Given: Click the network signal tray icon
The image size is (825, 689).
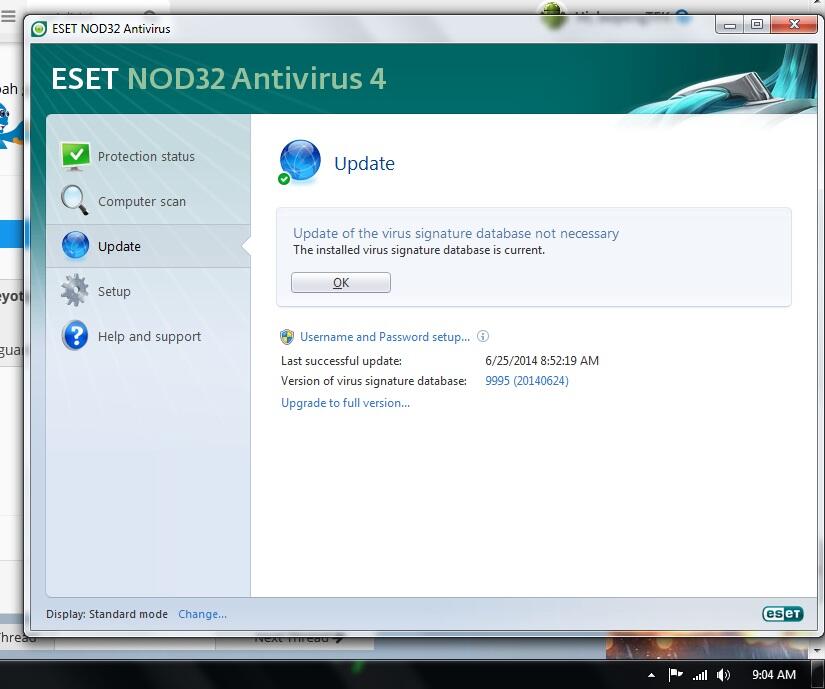Looking at the screenshot, I should click(700, 675).
